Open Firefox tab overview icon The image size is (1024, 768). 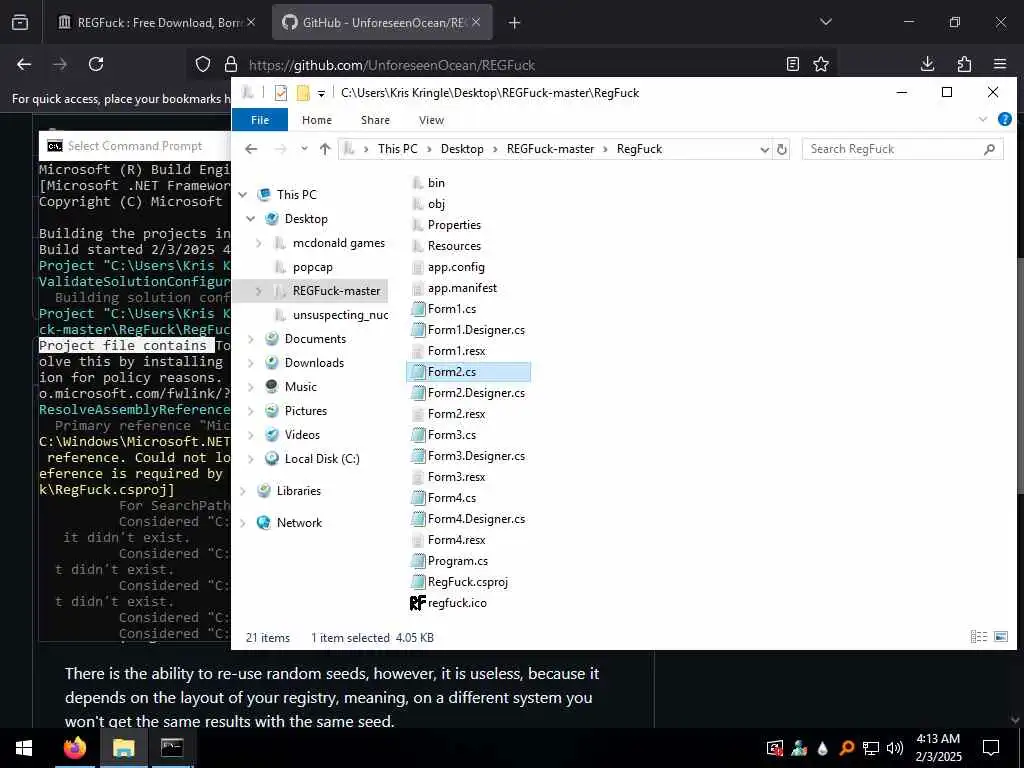(x=20, y=23)
